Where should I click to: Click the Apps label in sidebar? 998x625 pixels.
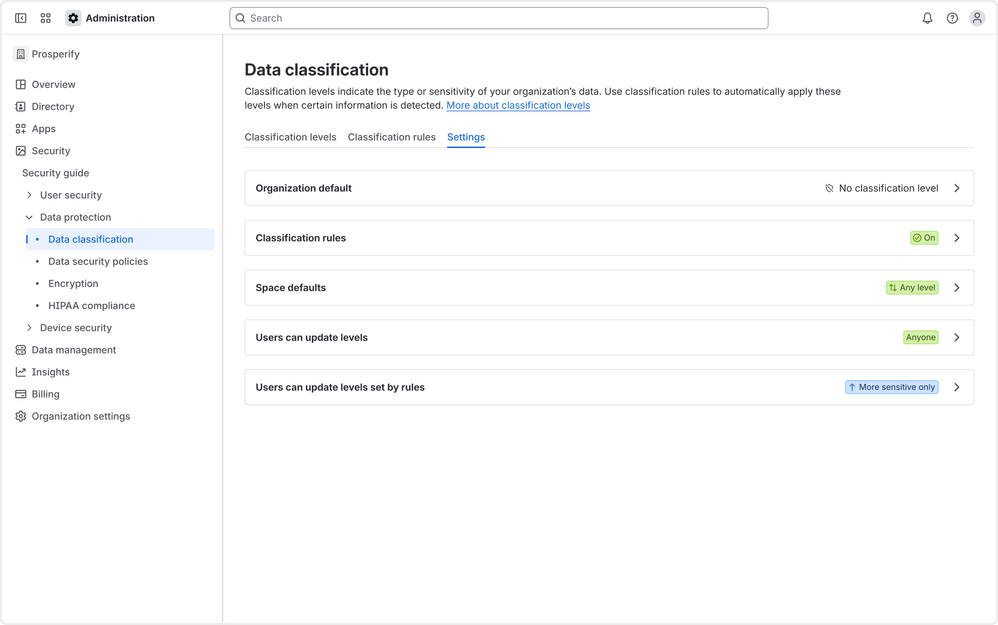tap(44, 129)
